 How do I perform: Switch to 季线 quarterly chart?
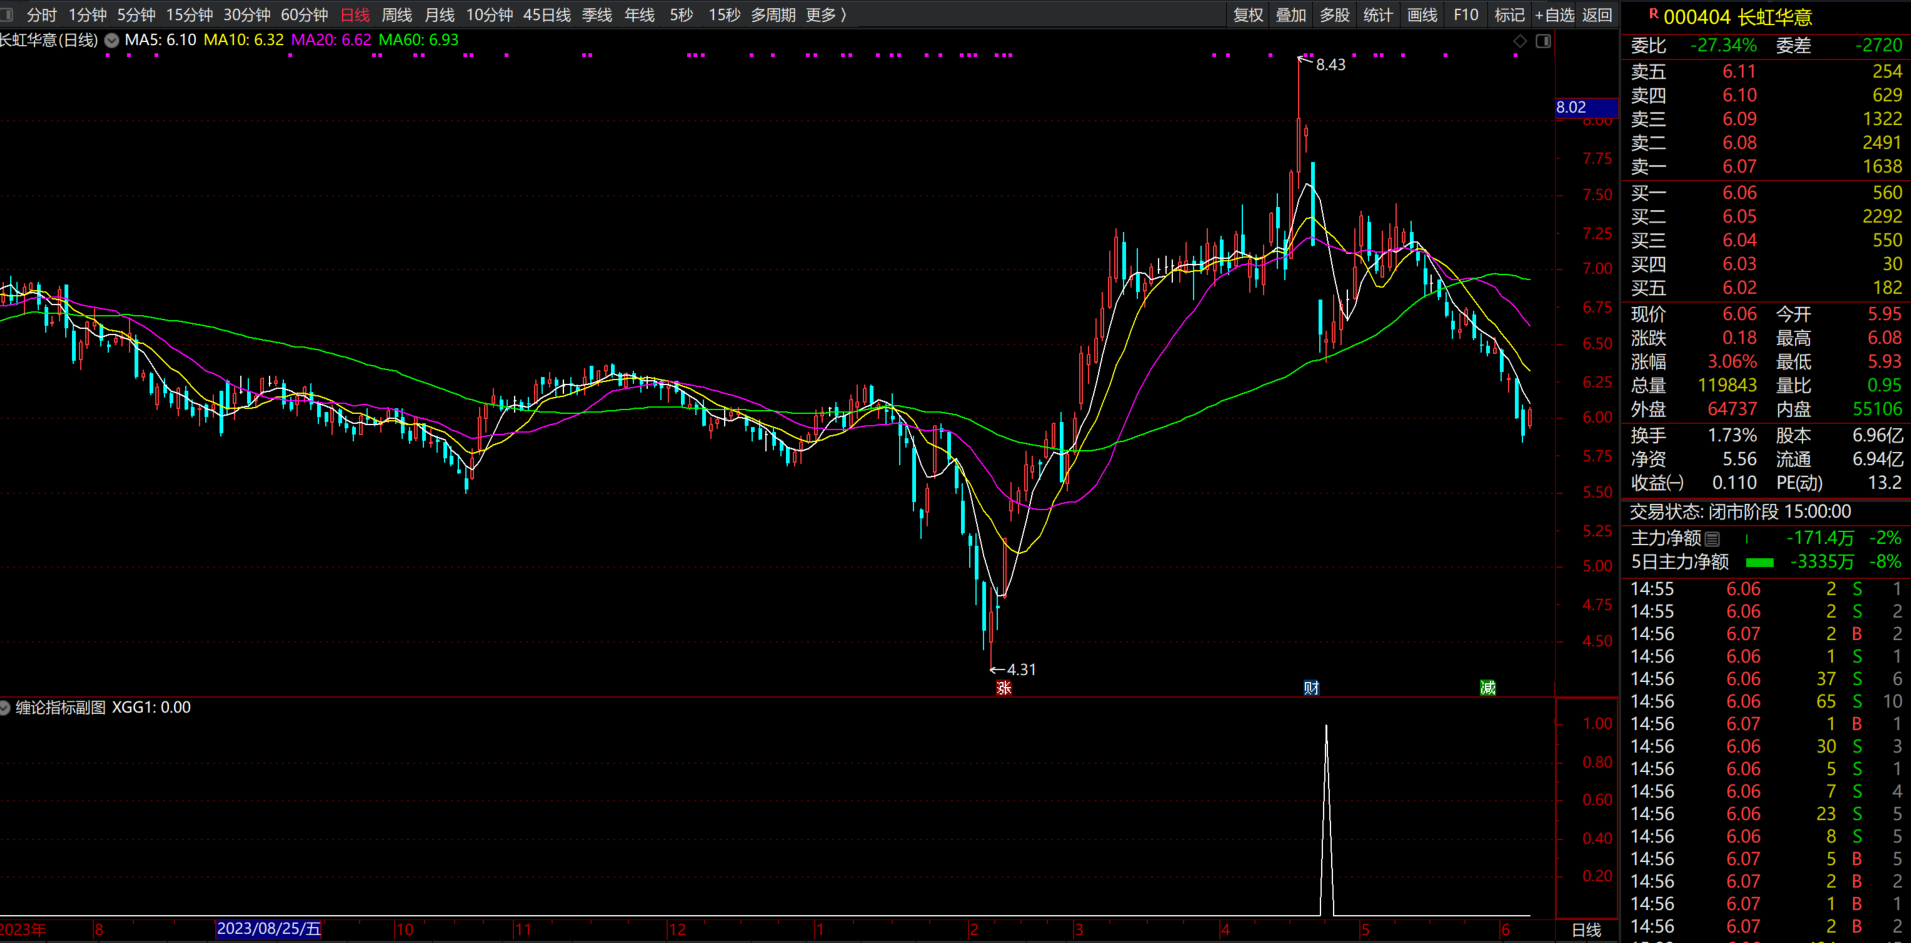[x=597, y=15]
